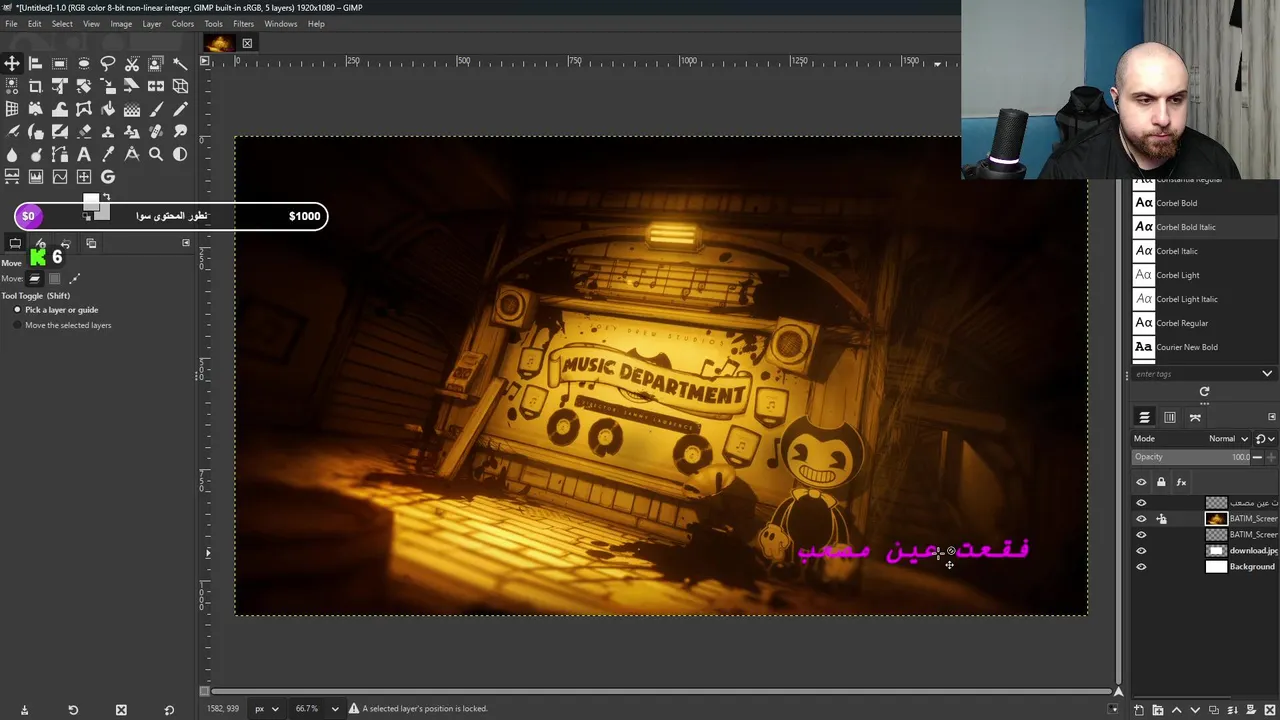Select the Foreground Select tool
Image resolution: width=1280 pixels, height=720 pixels.
click(156, 63)
